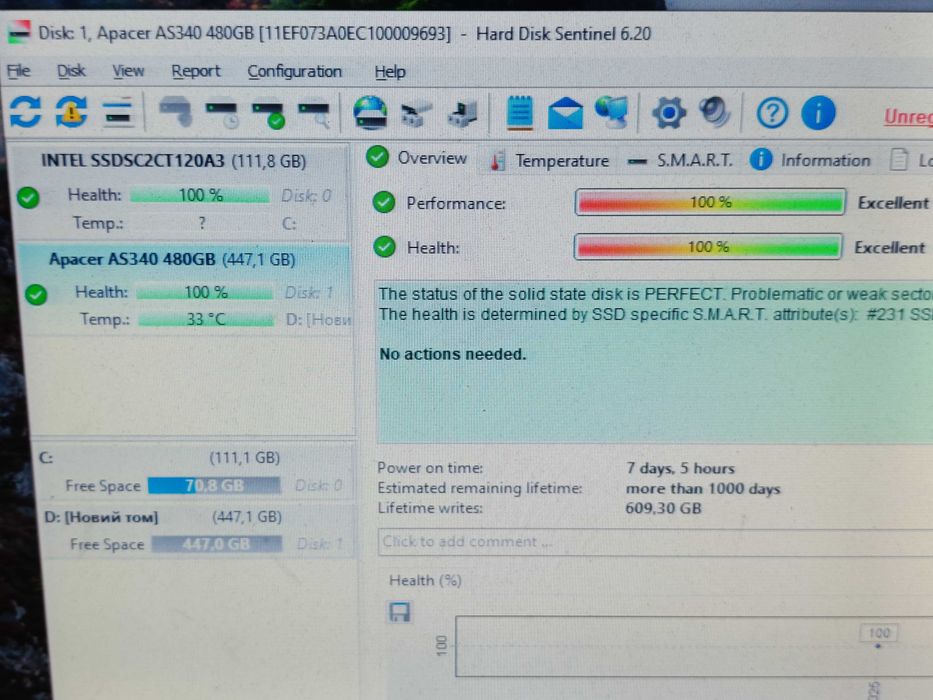This screenshot has height=700, width=933.
Task: Click the Intel disk Health 100 % bar
Action: point(200,195)
